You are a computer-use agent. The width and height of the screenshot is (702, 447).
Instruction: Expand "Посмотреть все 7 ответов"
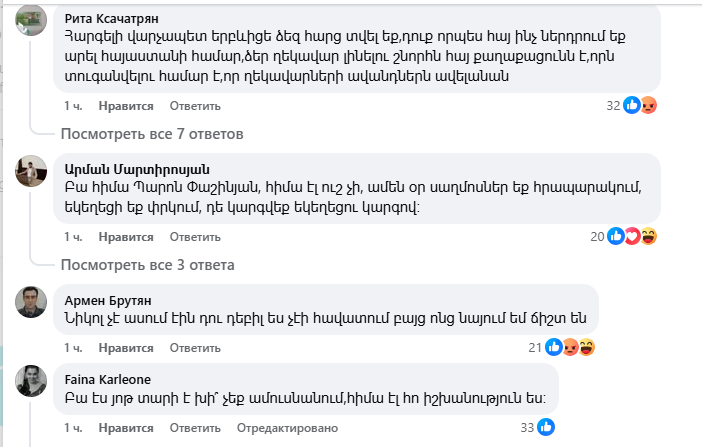click(152, 134)
